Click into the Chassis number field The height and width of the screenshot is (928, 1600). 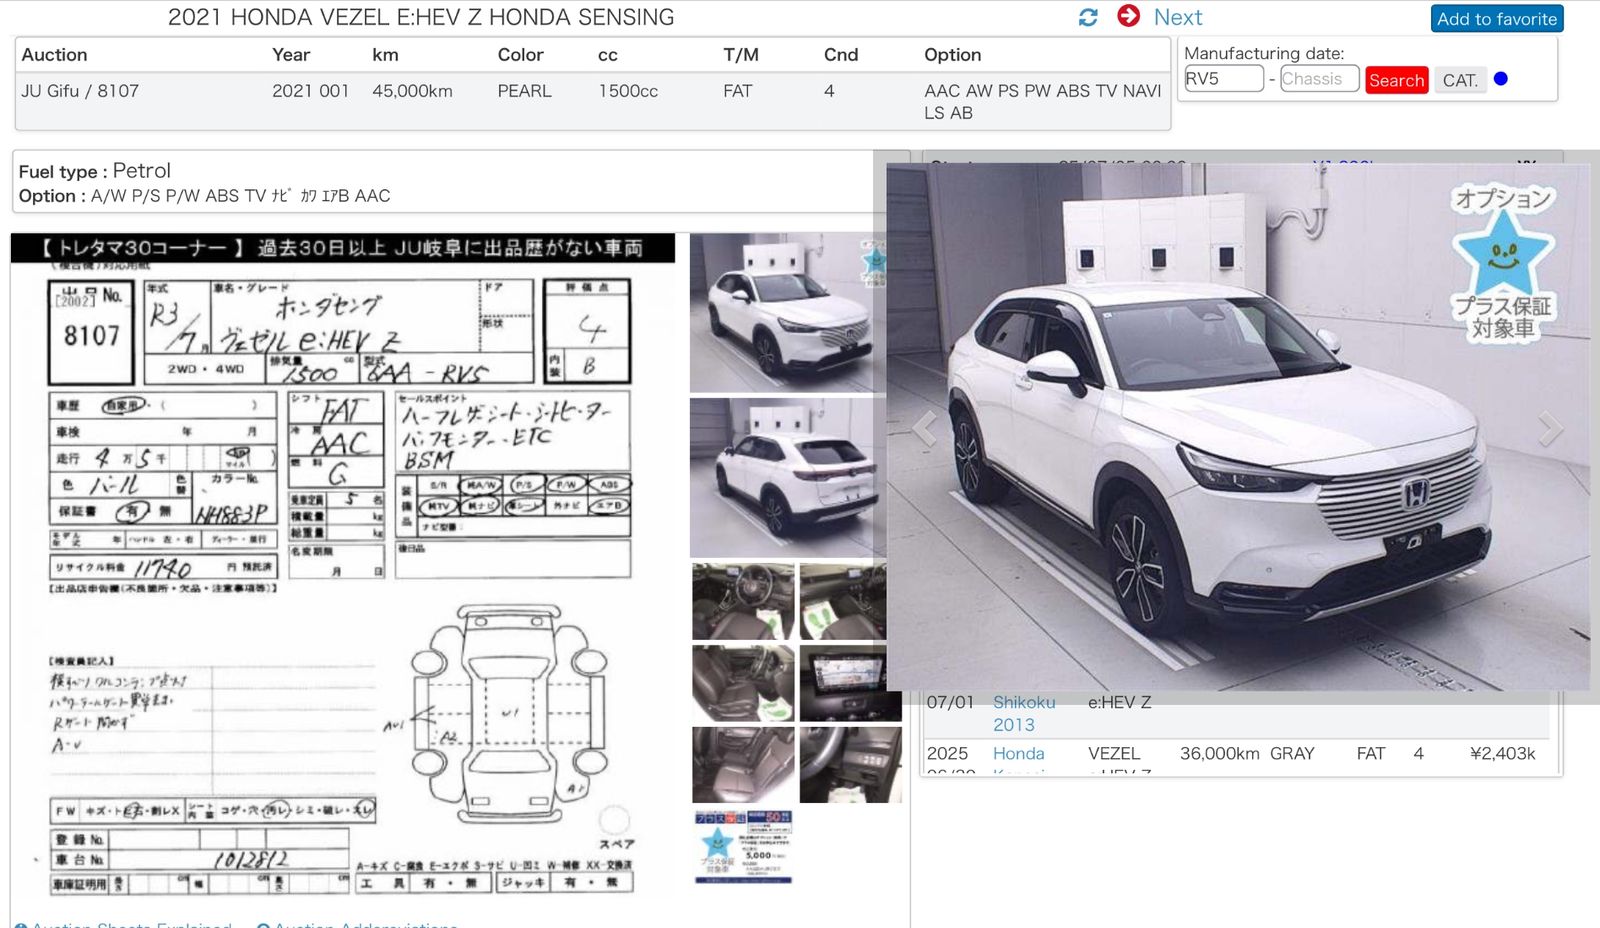point(1319,79)
